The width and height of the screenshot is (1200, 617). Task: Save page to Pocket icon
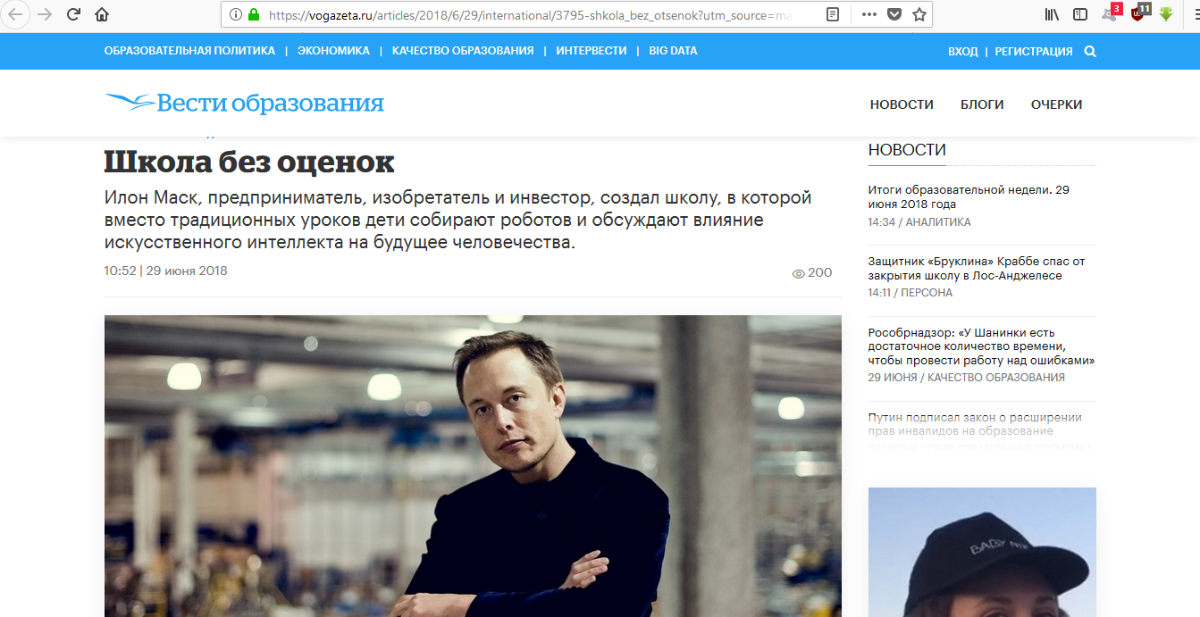click(x=894, y=15)
